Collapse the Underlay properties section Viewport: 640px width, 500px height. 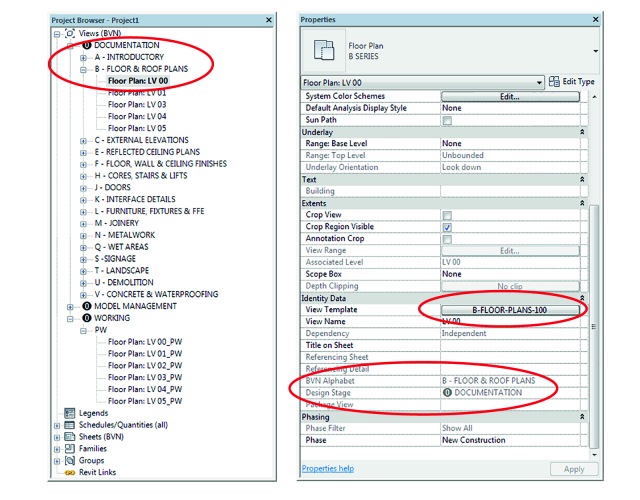pyautogui.click(x=582, y=132)
